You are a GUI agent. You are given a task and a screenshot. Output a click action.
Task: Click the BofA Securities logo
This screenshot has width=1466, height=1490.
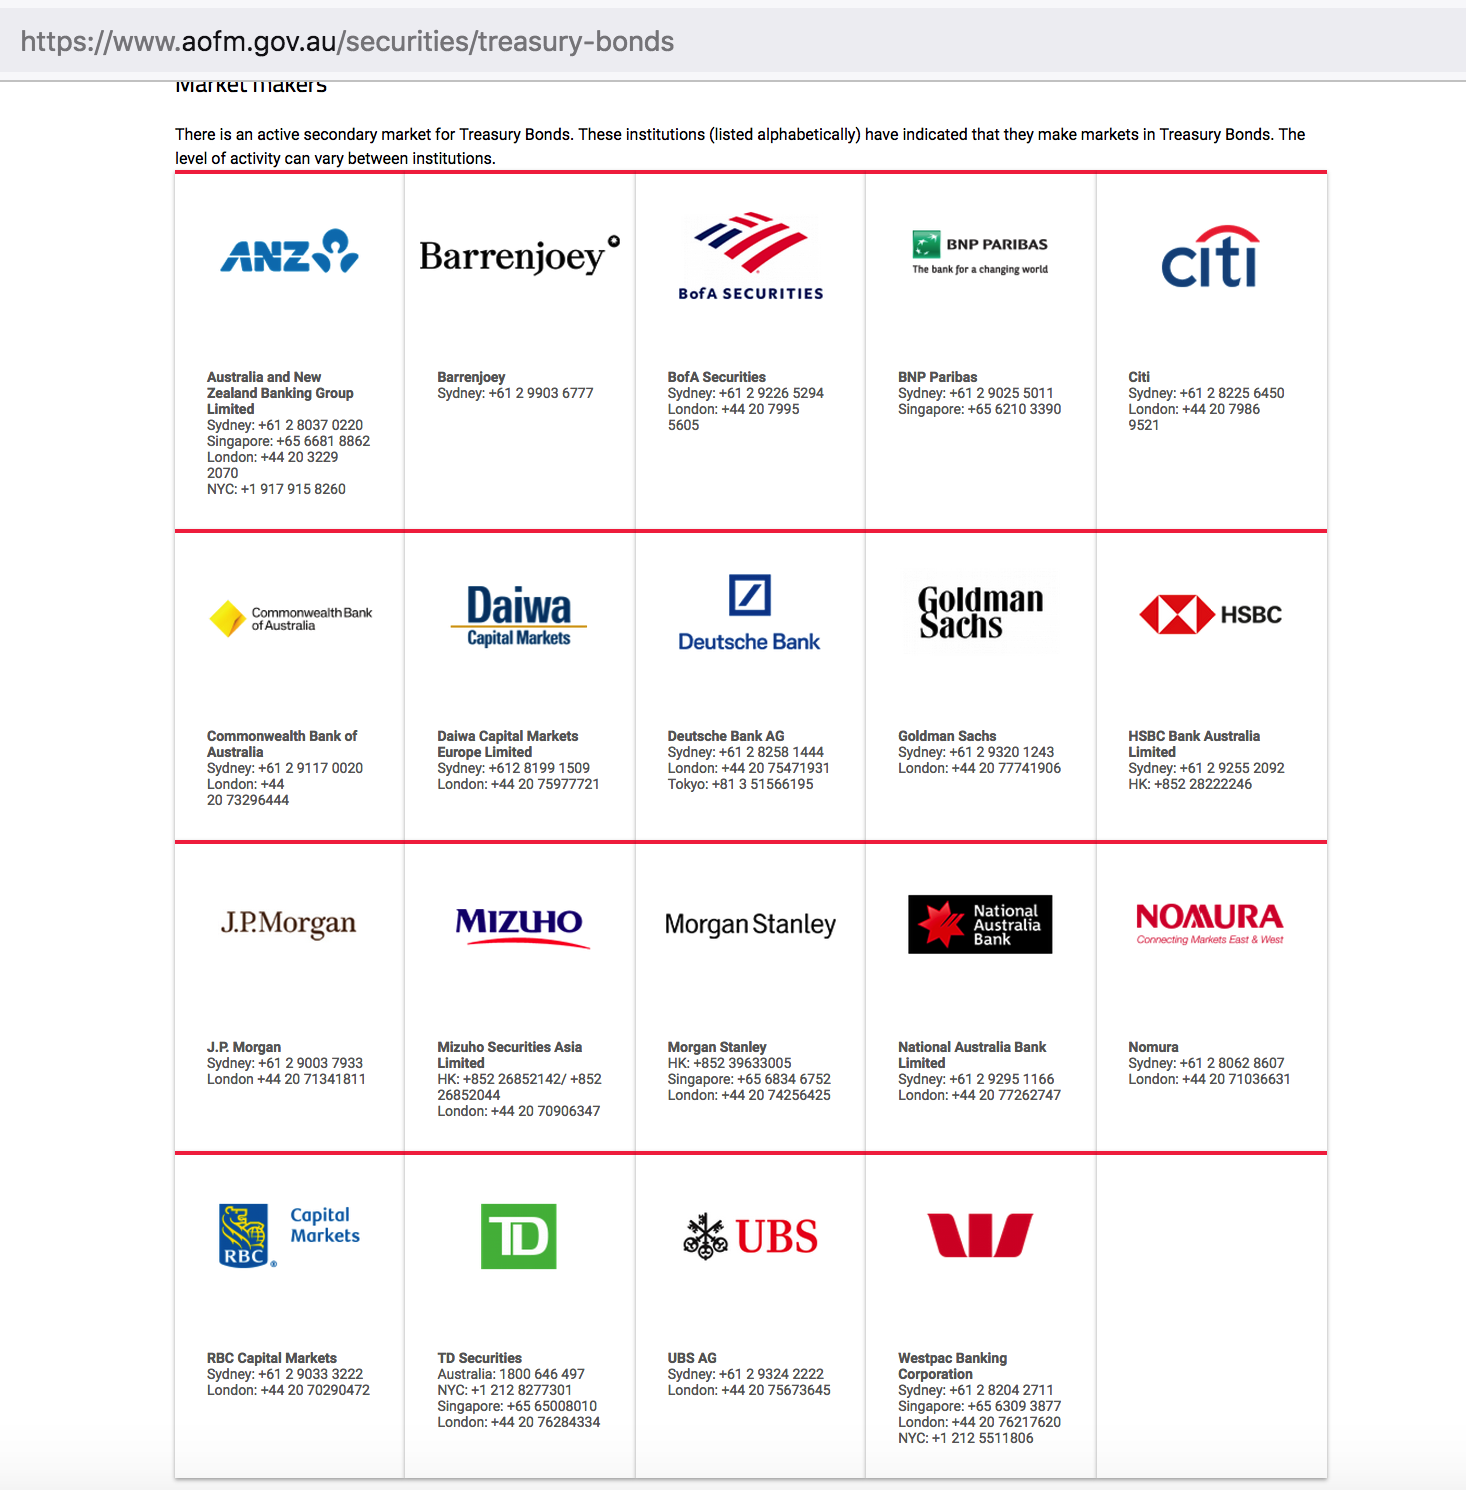click(751, 256)
